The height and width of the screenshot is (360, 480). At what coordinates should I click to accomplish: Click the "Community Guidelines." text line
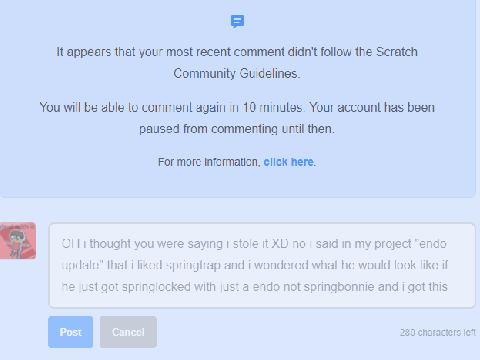pos(237,73)
